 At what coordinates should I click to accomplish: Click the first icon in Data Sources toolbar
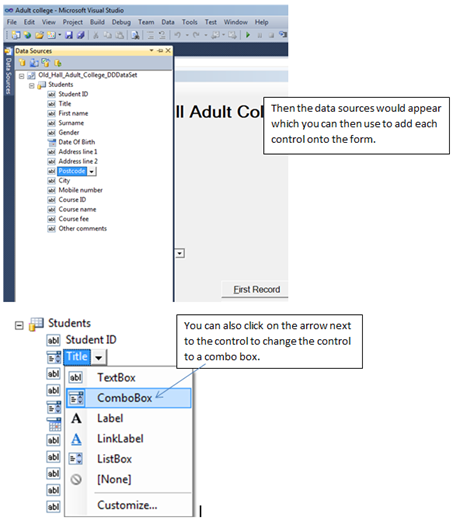pyautogui.click(x=22, y=63)
